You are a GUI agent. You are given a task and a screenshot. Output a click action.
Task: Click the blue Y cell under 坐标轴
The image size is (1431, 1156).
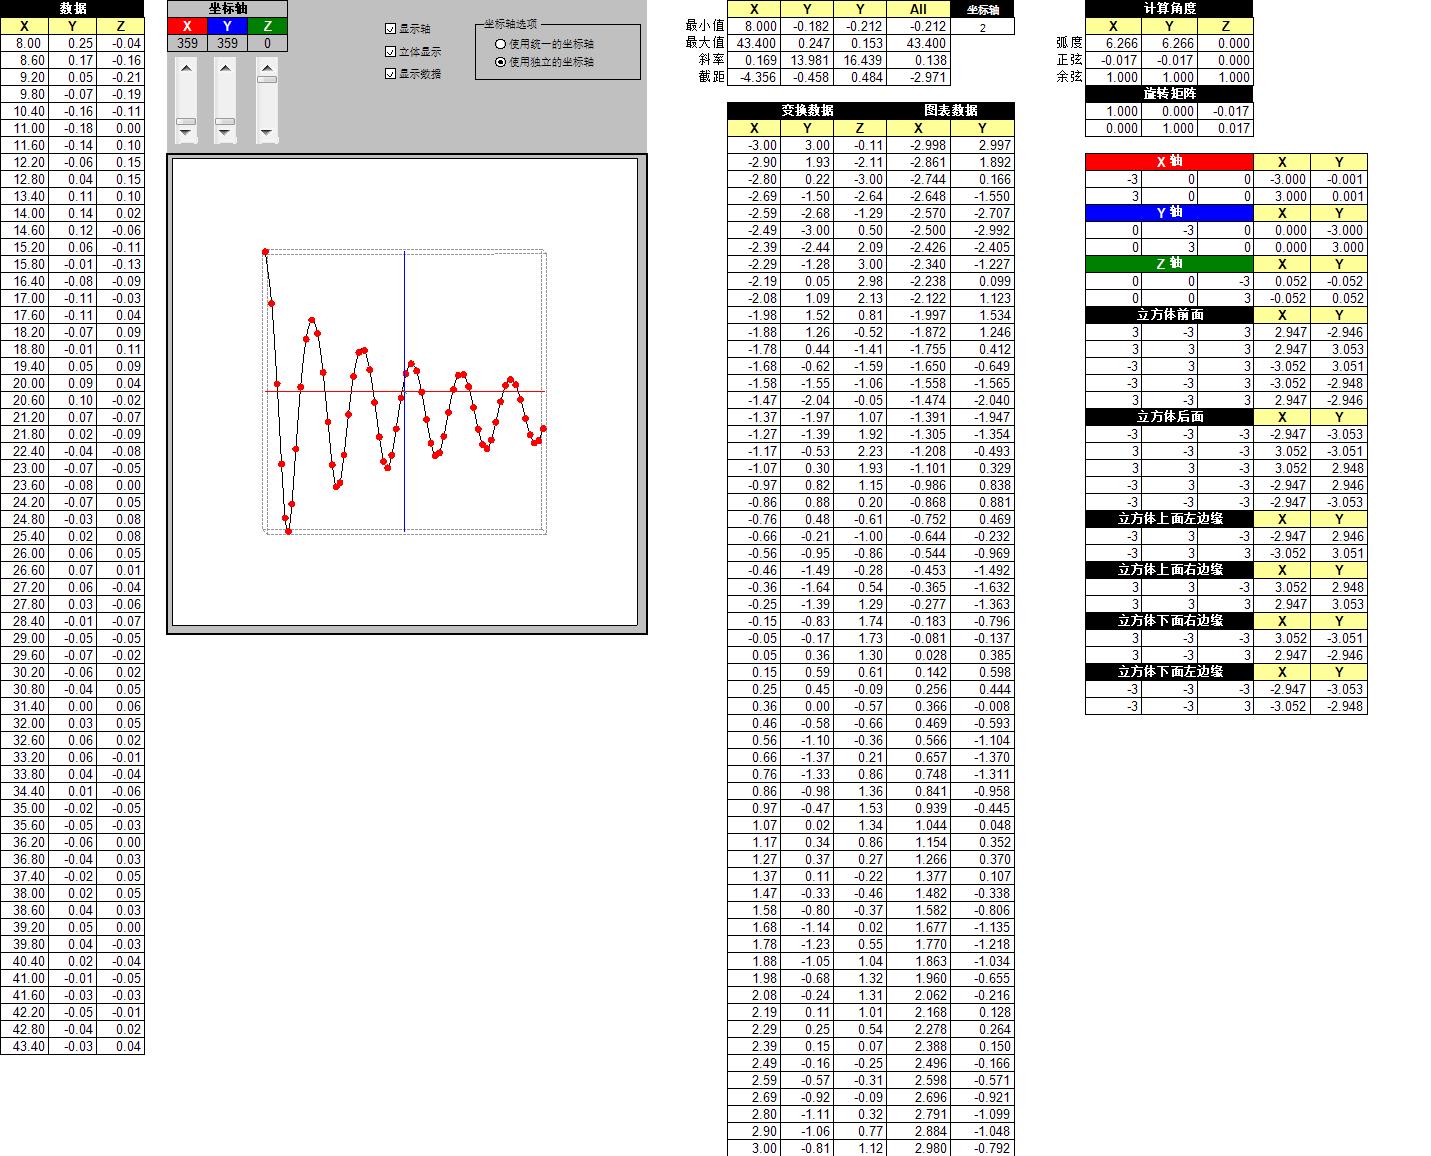[x=228, y=26]
